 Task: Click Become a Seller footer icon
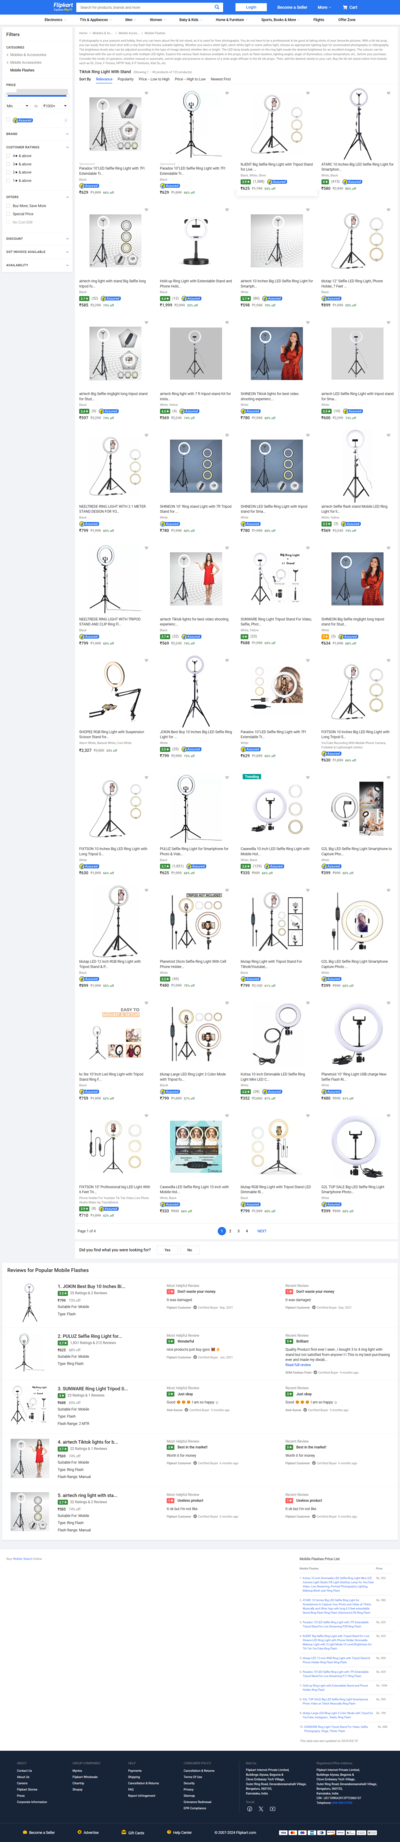click(24, 1832)
